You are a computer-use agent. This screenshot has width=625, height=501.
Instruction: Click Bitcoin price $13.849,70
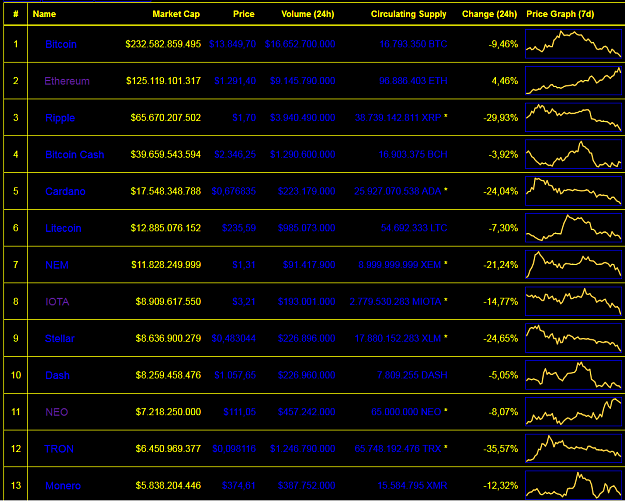[x=232, y=44]
